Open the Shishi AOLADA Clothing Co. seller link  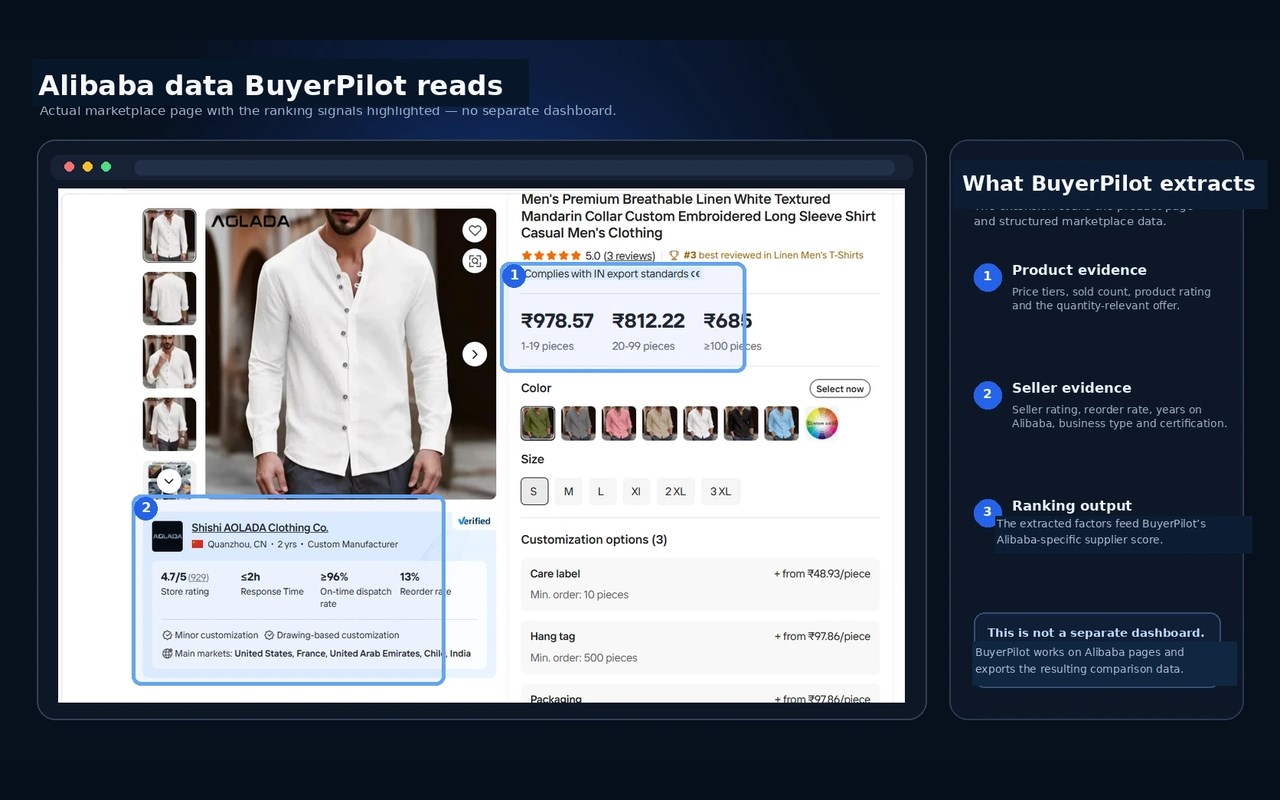(260, 528)
